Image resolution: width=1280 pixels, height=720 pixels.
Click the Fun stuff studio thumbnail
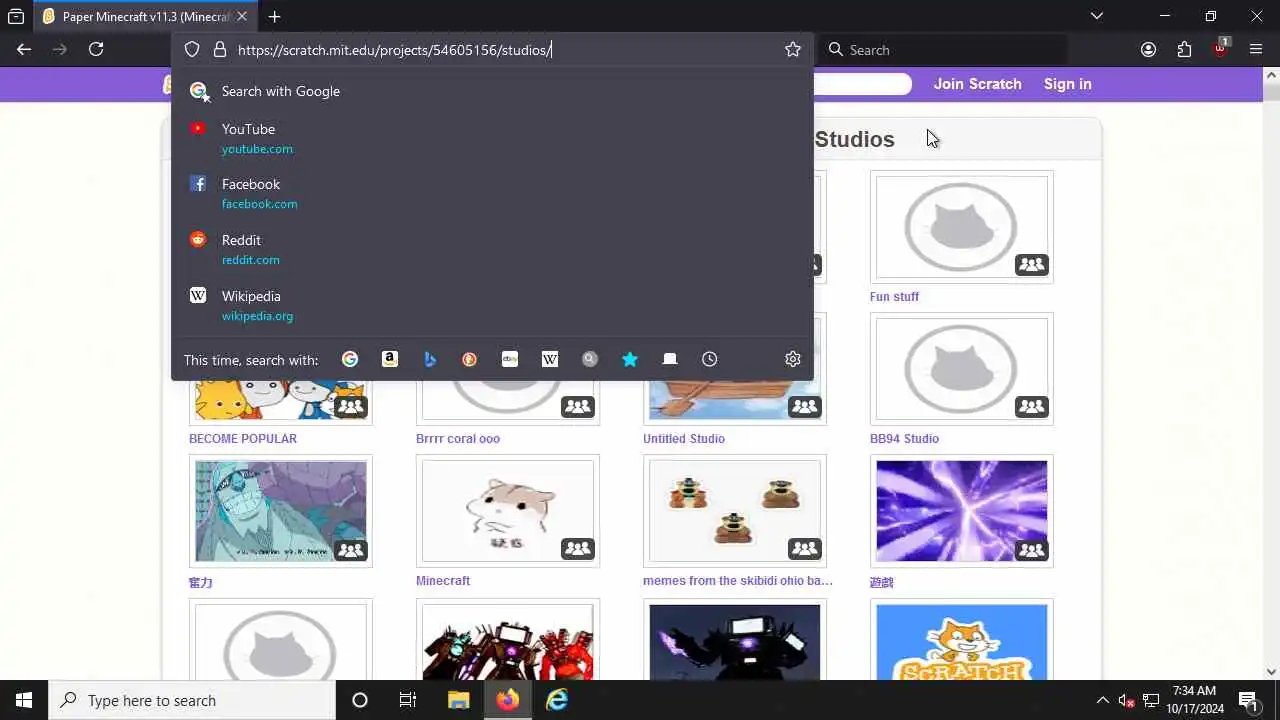pyautogui.click(x=962, y=227)
